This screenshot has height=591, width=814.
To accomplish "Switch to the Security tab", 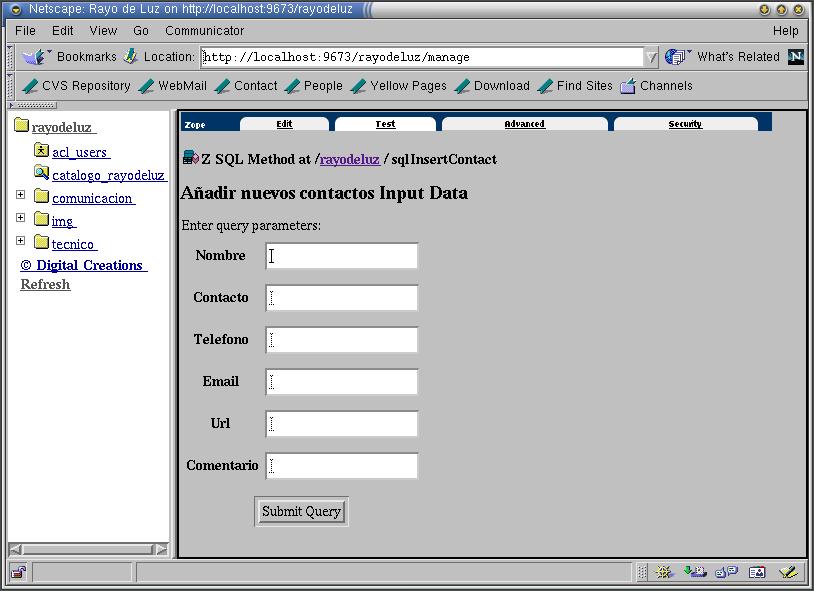I will (x=685, y=124).
